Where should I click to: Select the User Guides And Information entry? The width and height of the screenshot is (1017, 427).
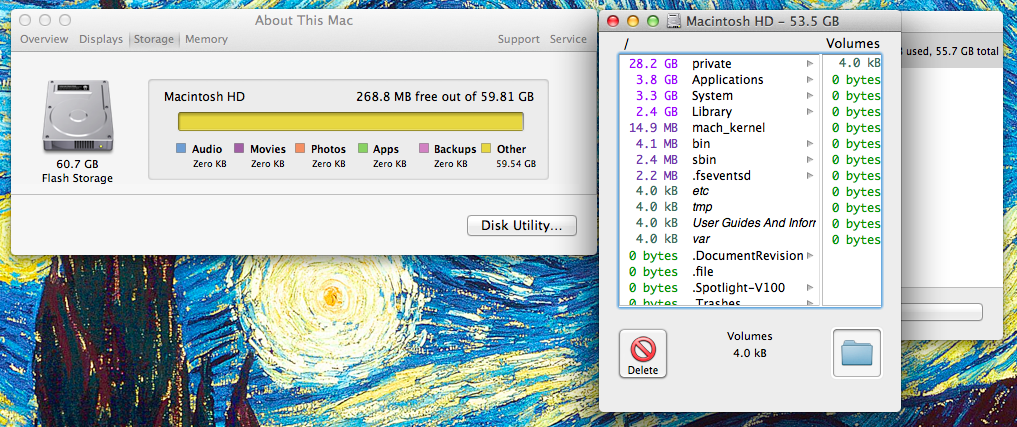pos(719,223)
